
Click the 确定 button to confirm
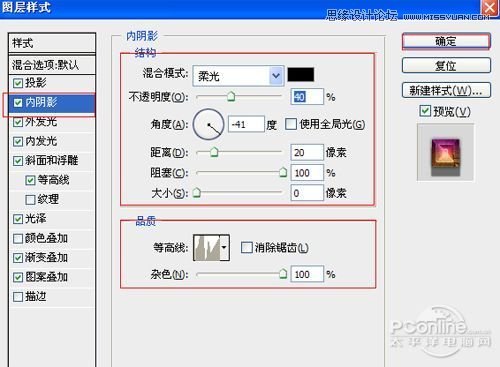tap(446, 41)
